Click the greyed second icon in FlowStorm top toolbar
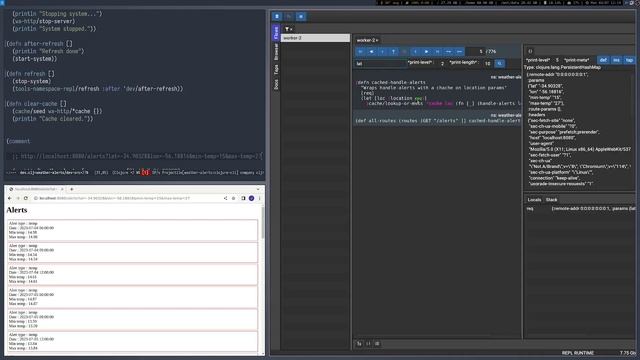This screenshot has height=360, width=640. pyautogui.click(x=289, y=16)
